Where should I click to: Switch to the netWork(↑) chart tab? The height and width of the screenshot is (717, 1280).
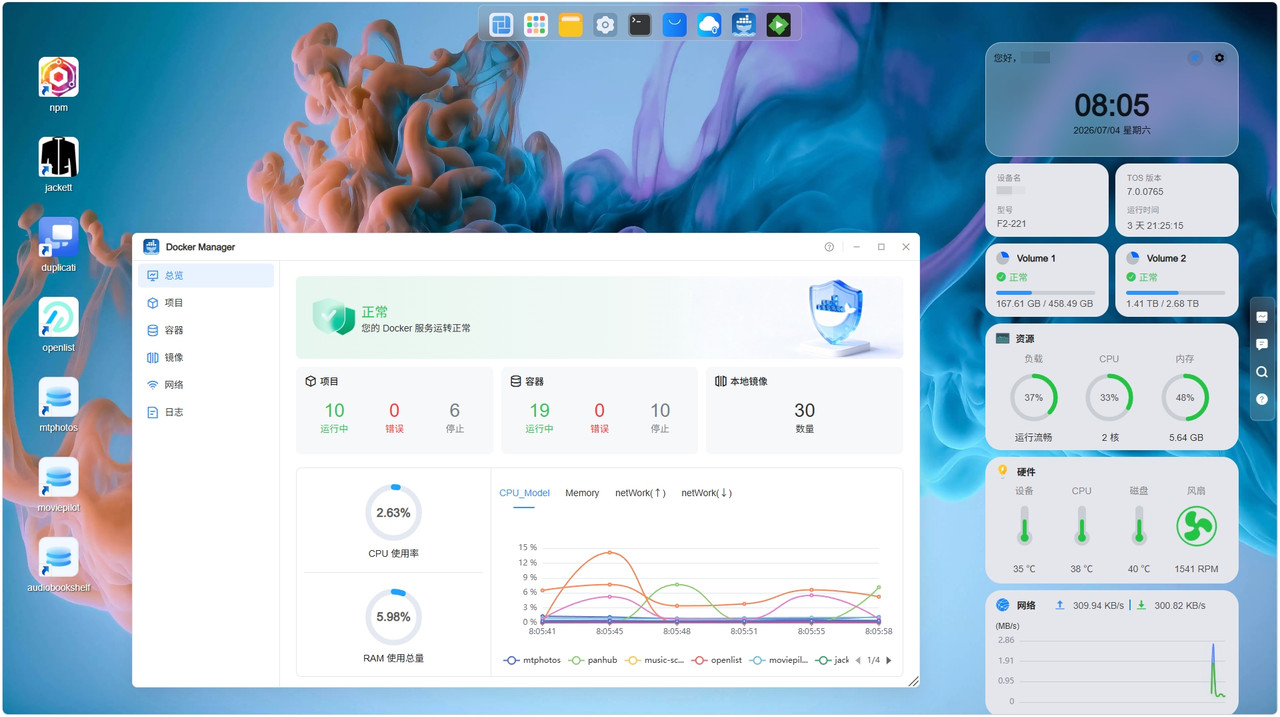coord(640,493)
